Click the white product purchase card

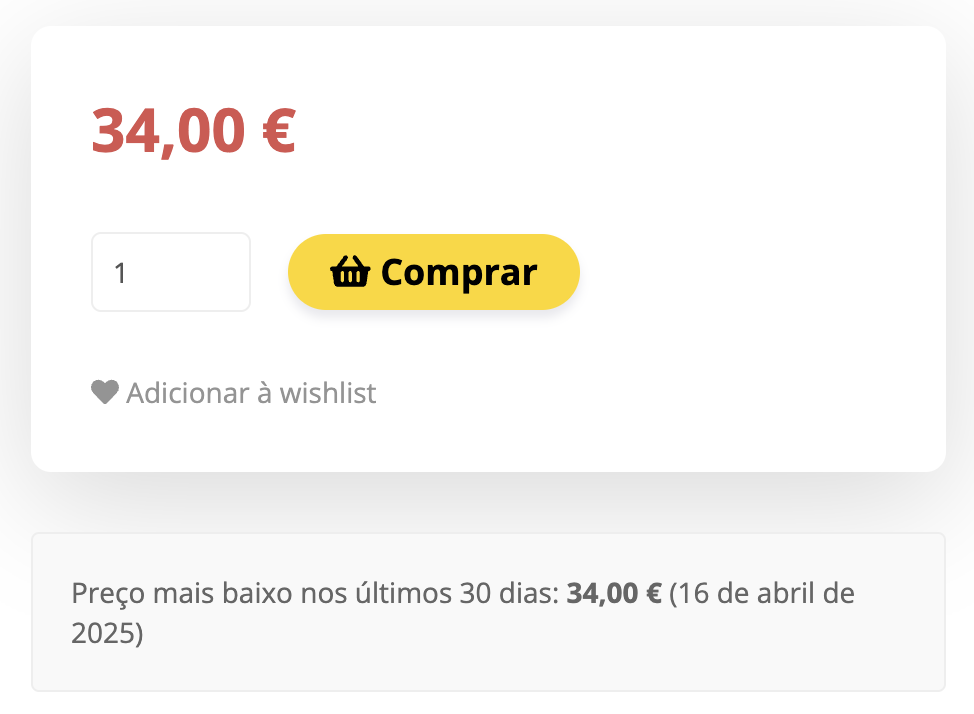click(x=487, y=250)
